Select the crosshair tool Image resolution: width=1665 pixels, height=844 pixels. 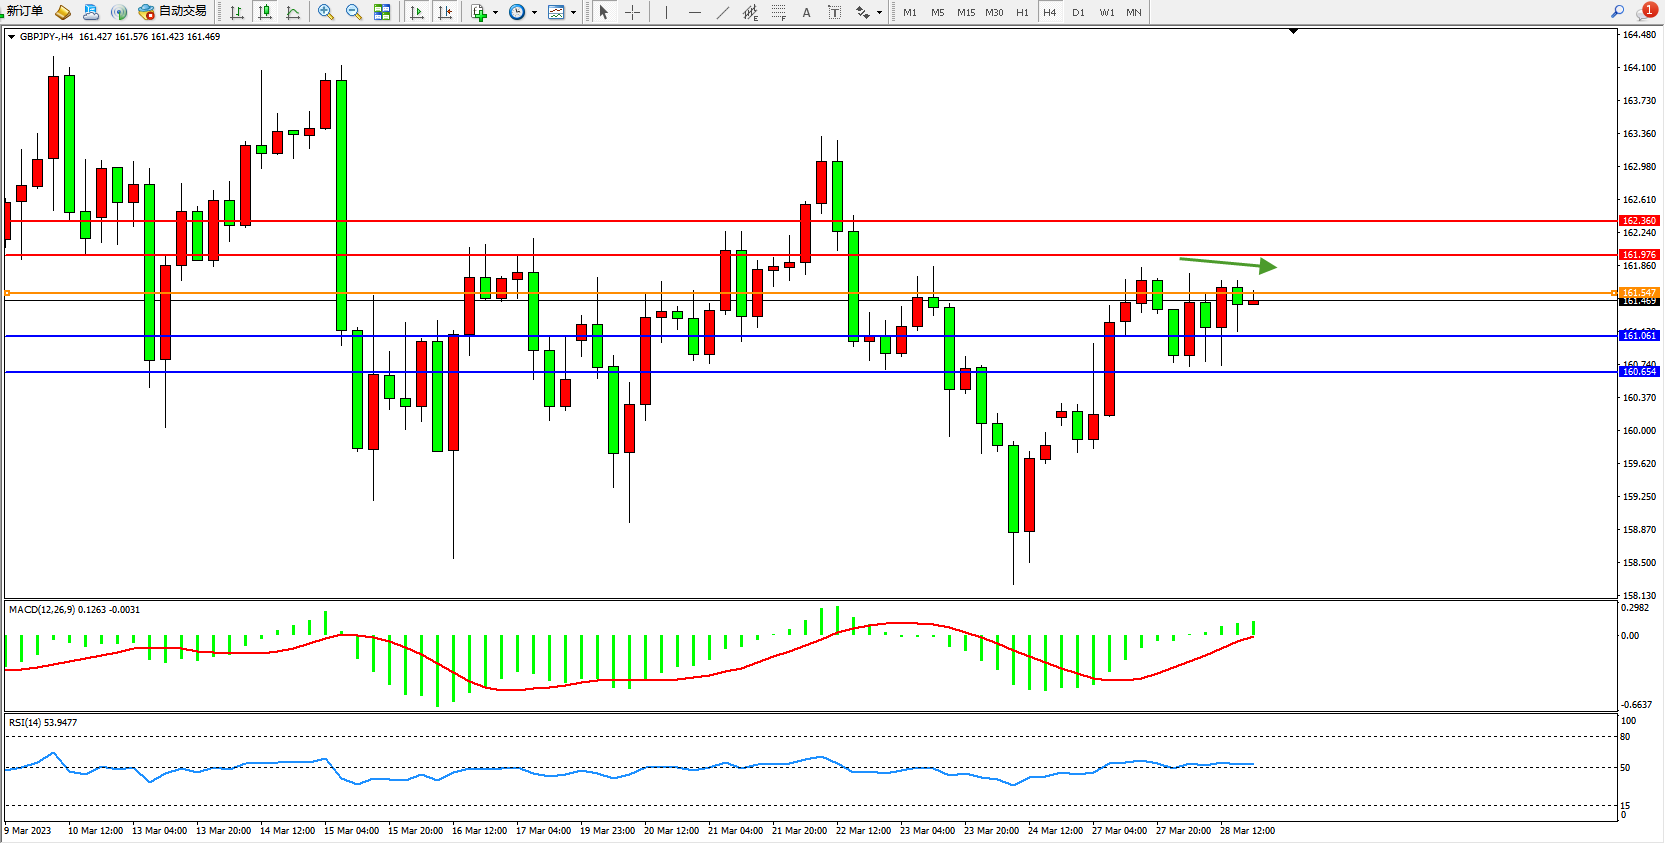(632, 13)
